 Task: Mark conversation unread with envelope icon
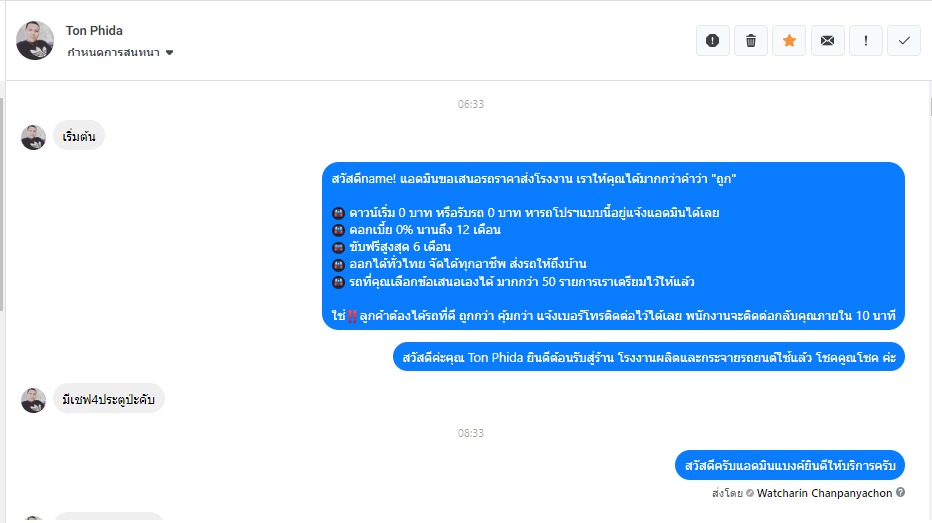pos(827,40)
